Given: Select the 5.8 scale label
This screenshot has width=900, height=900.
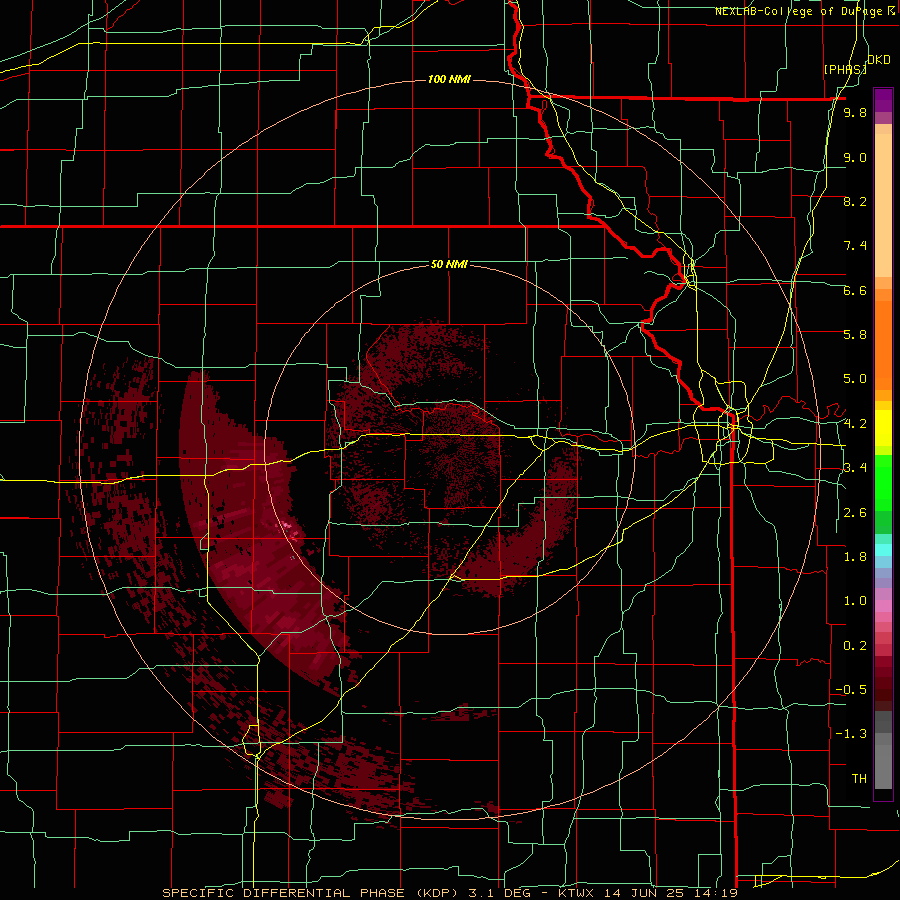Looking at the screenshot, I should (855, 335).
